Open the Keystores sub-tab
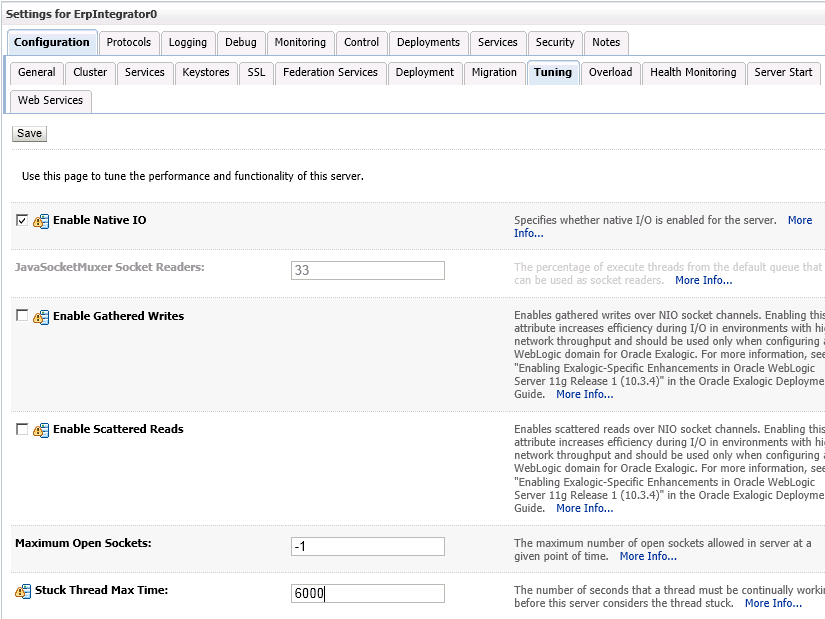 tap(206, 72)
